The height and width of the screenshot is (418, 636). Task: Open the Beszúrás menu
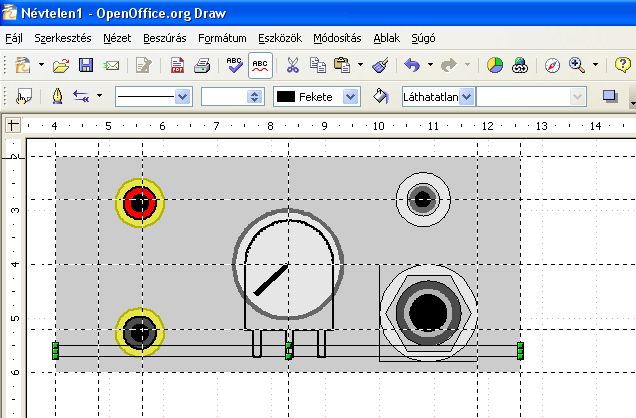[x=165, y=38]
